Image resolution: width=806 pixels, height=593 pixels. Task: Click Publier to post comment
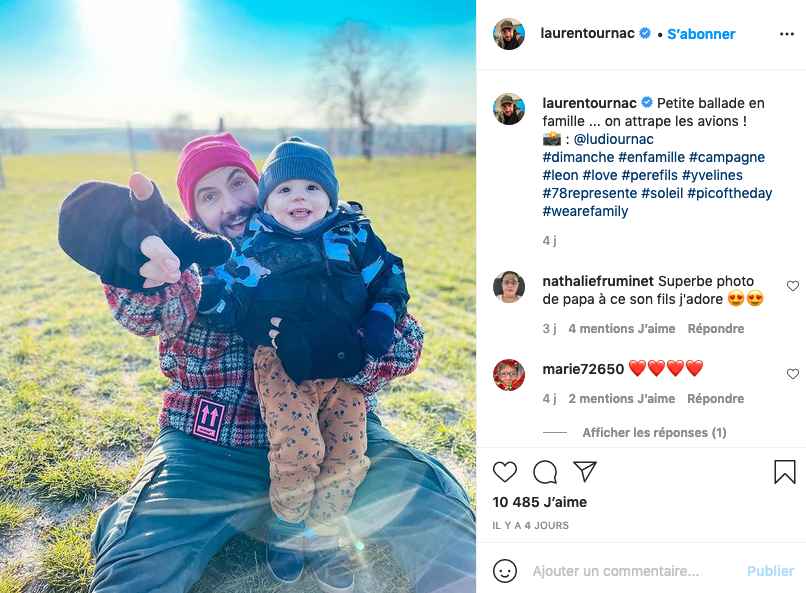coord(771,571)
